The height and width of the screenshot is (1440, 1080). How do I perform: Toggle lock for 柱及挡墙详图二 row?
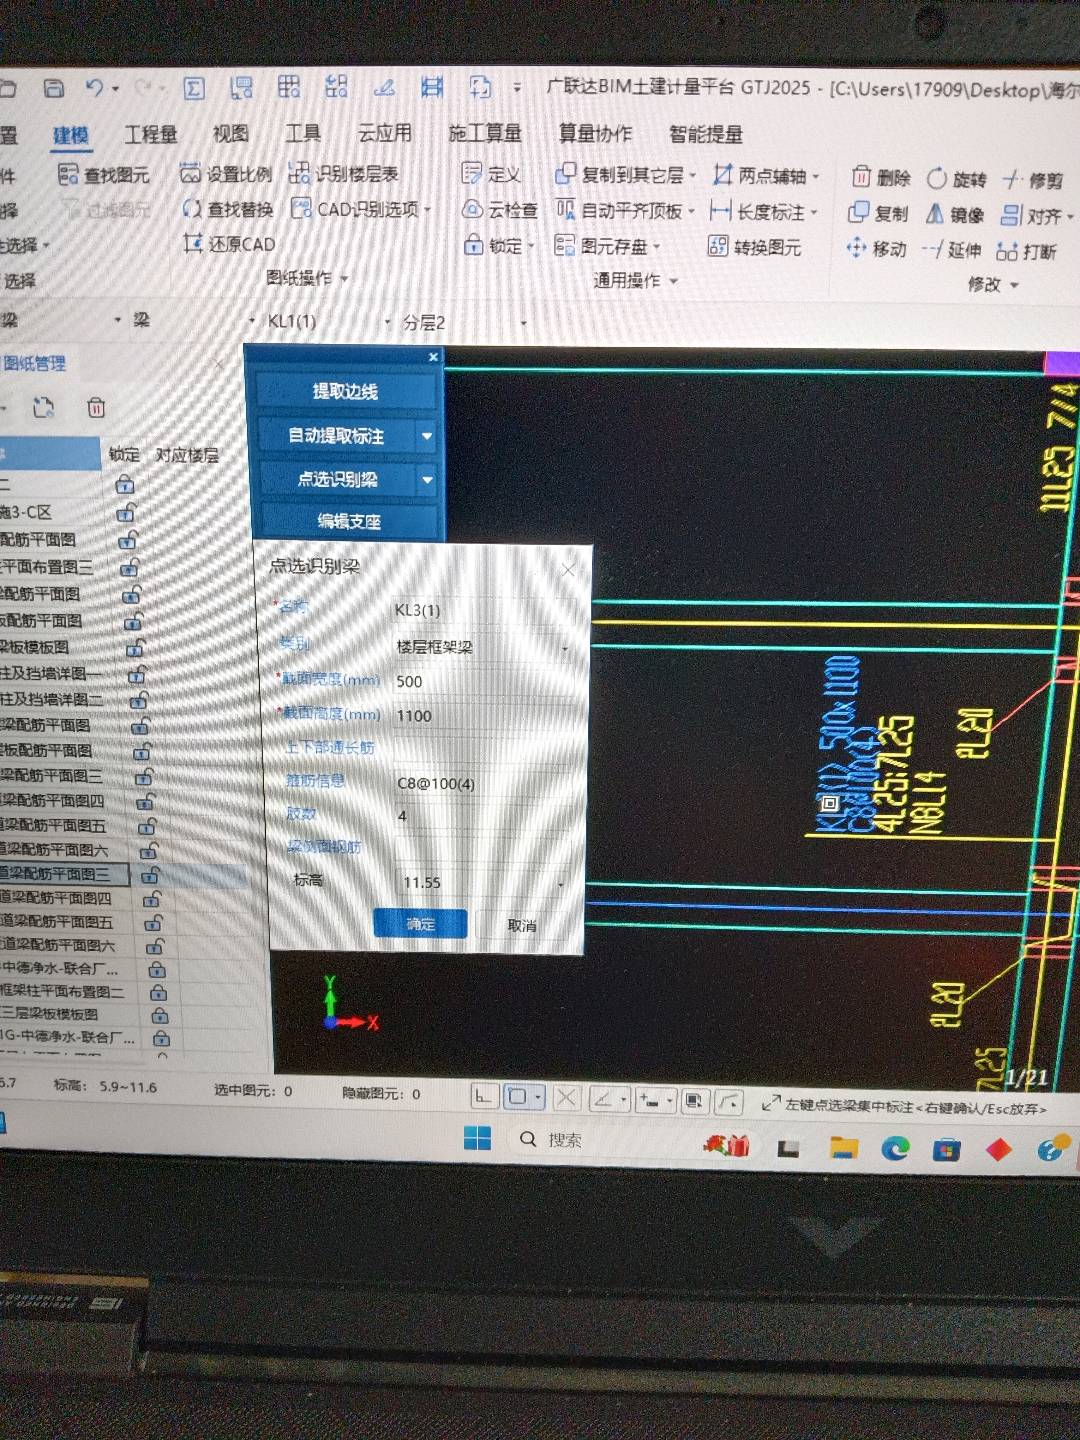point(139,699)
